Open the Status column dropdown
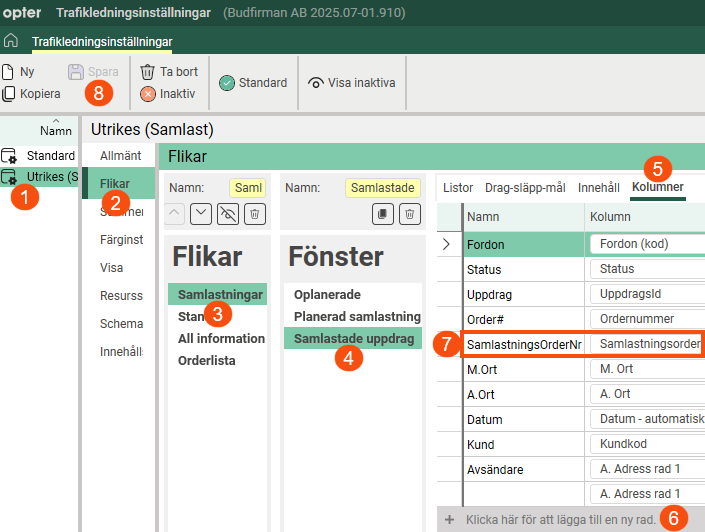705x532 pixels. coord(646,269)
